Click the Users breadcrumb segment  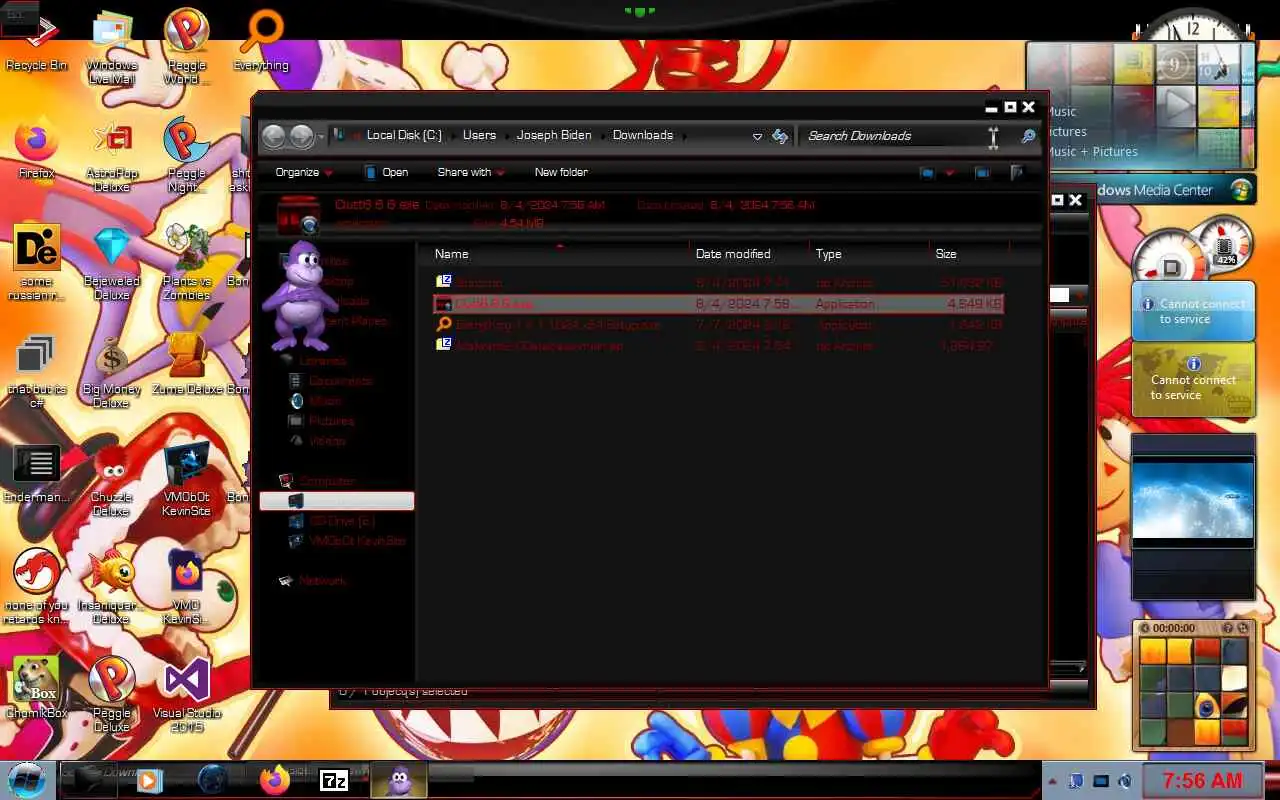pos(479,135)
